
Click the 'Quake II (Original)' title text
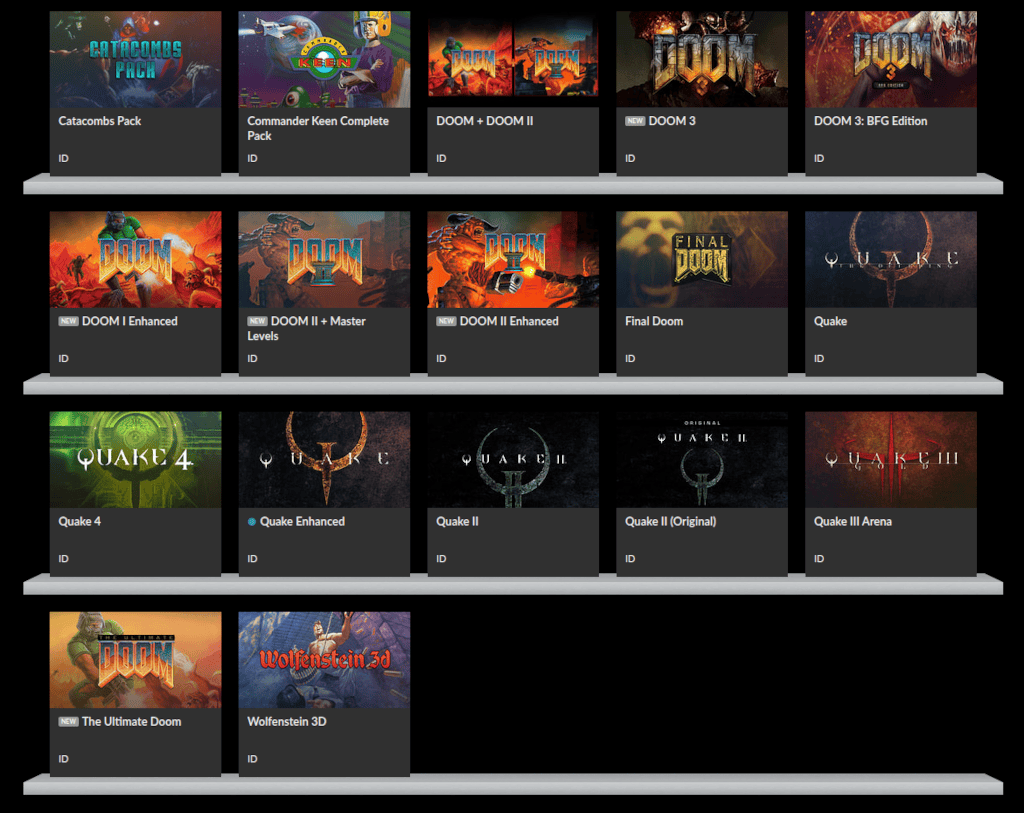pos(671,522)
